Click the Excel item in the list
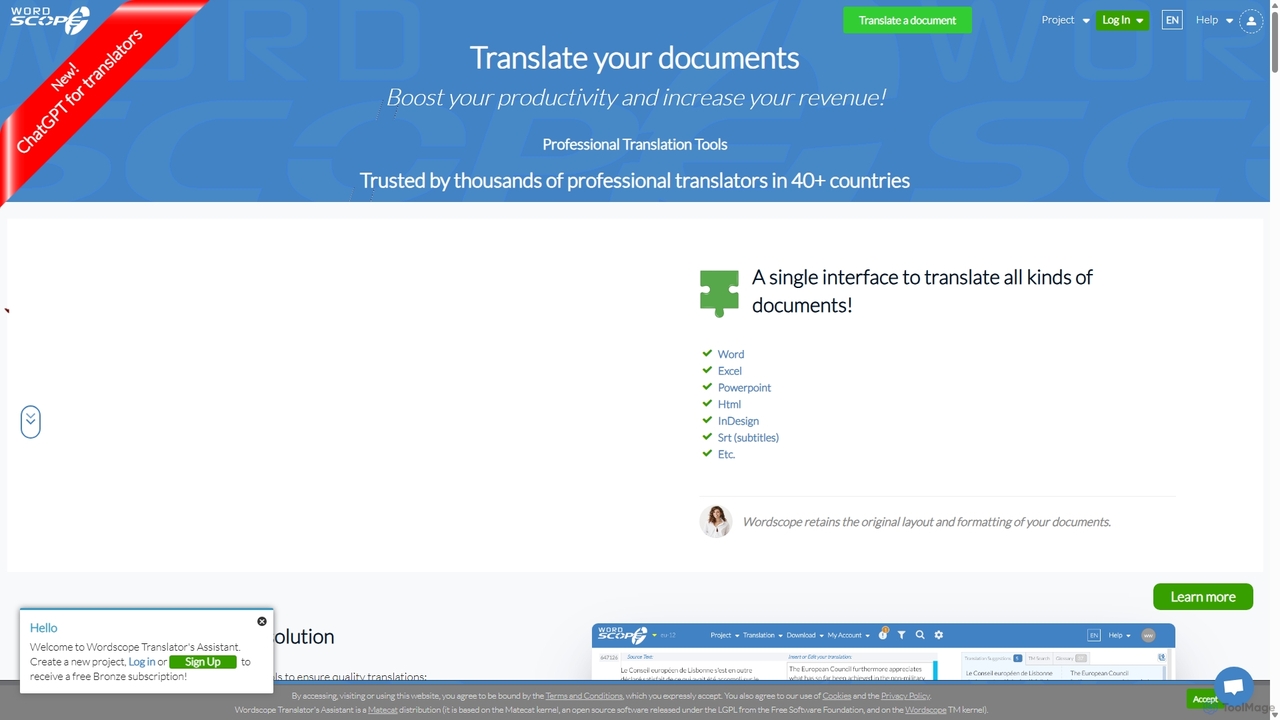Viewport: 1280px width, 720px height. (x=730, y=371)
